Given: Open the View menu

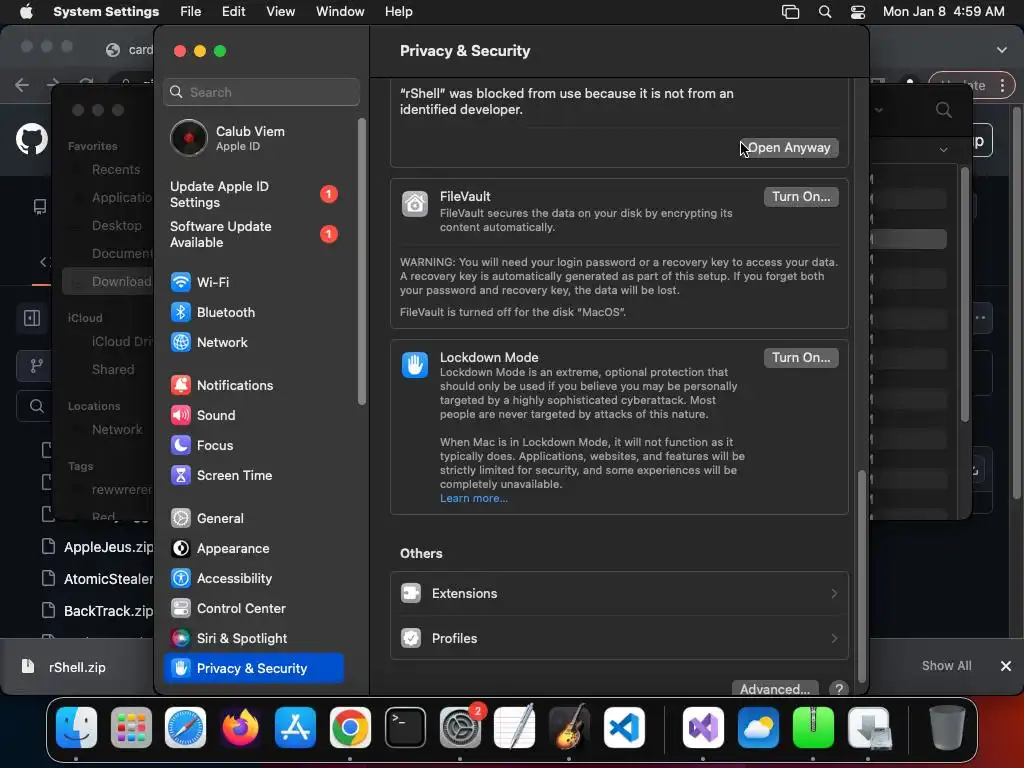Looking at the screenshot, I should (280, 12).
